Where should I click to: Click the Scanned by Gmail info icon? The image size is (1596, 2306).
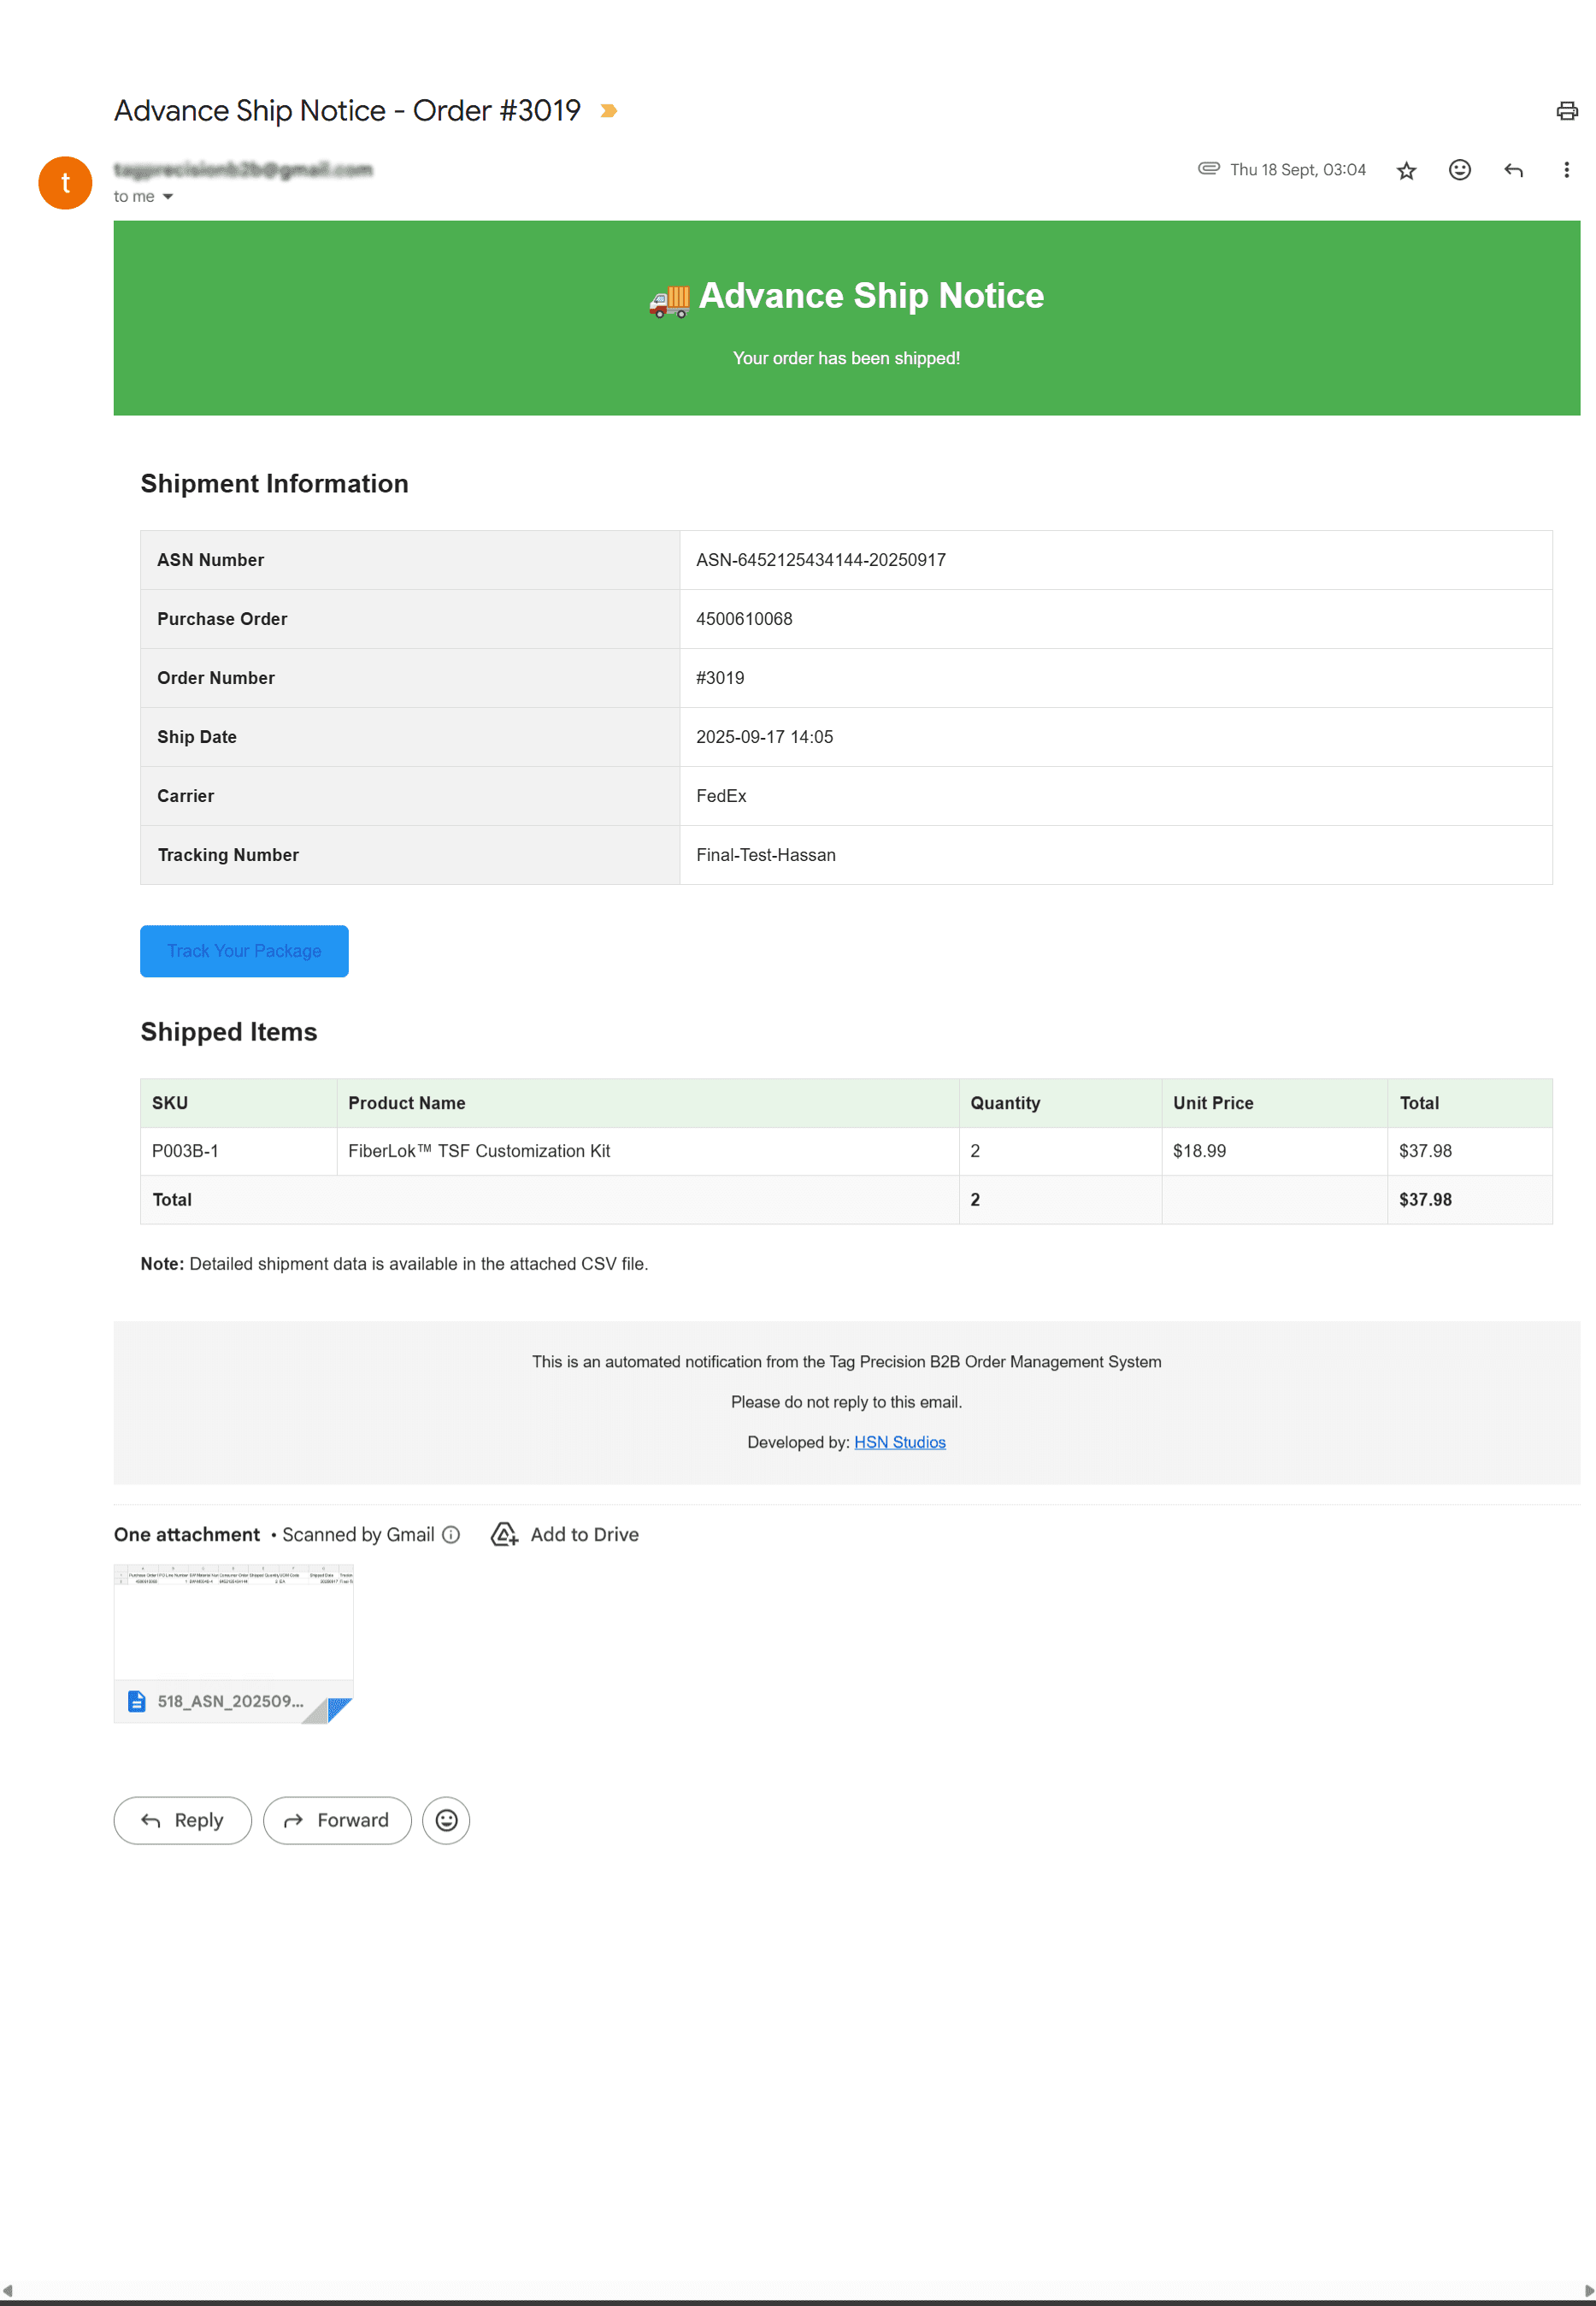(x=451, y=1535)
